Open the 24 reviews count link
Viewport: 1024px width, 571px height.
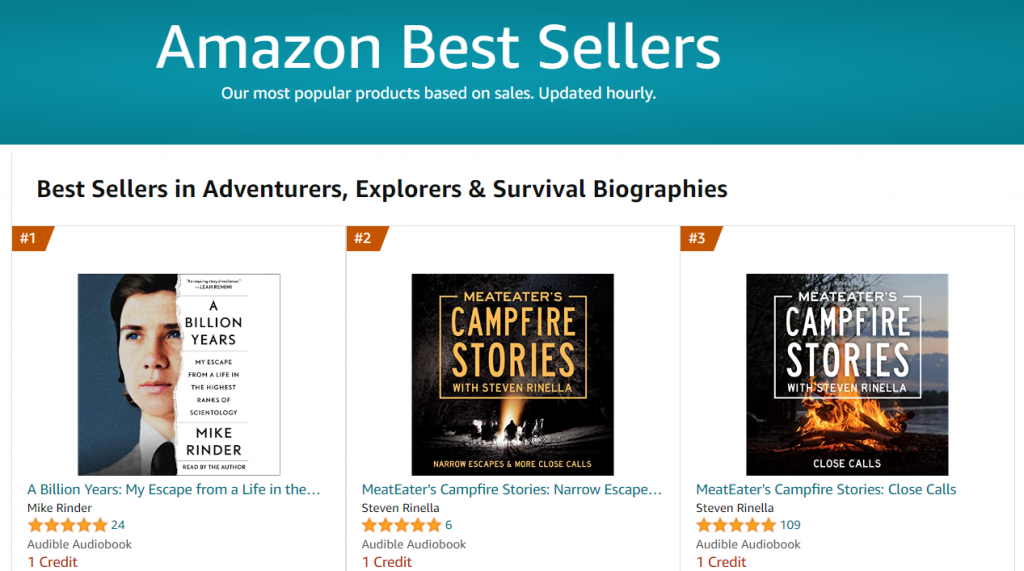click(118, 525)
